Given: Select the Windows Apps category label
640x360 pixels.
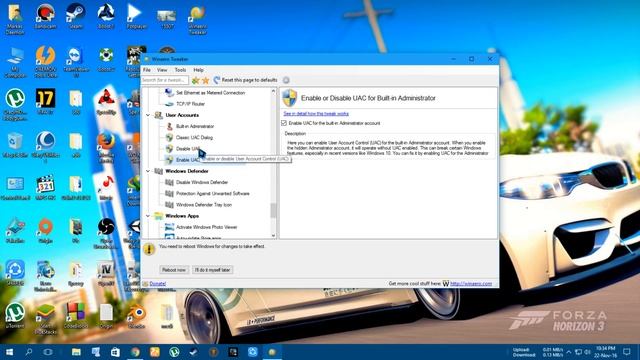Looking at the screenshot, I should tap(182, 216).
